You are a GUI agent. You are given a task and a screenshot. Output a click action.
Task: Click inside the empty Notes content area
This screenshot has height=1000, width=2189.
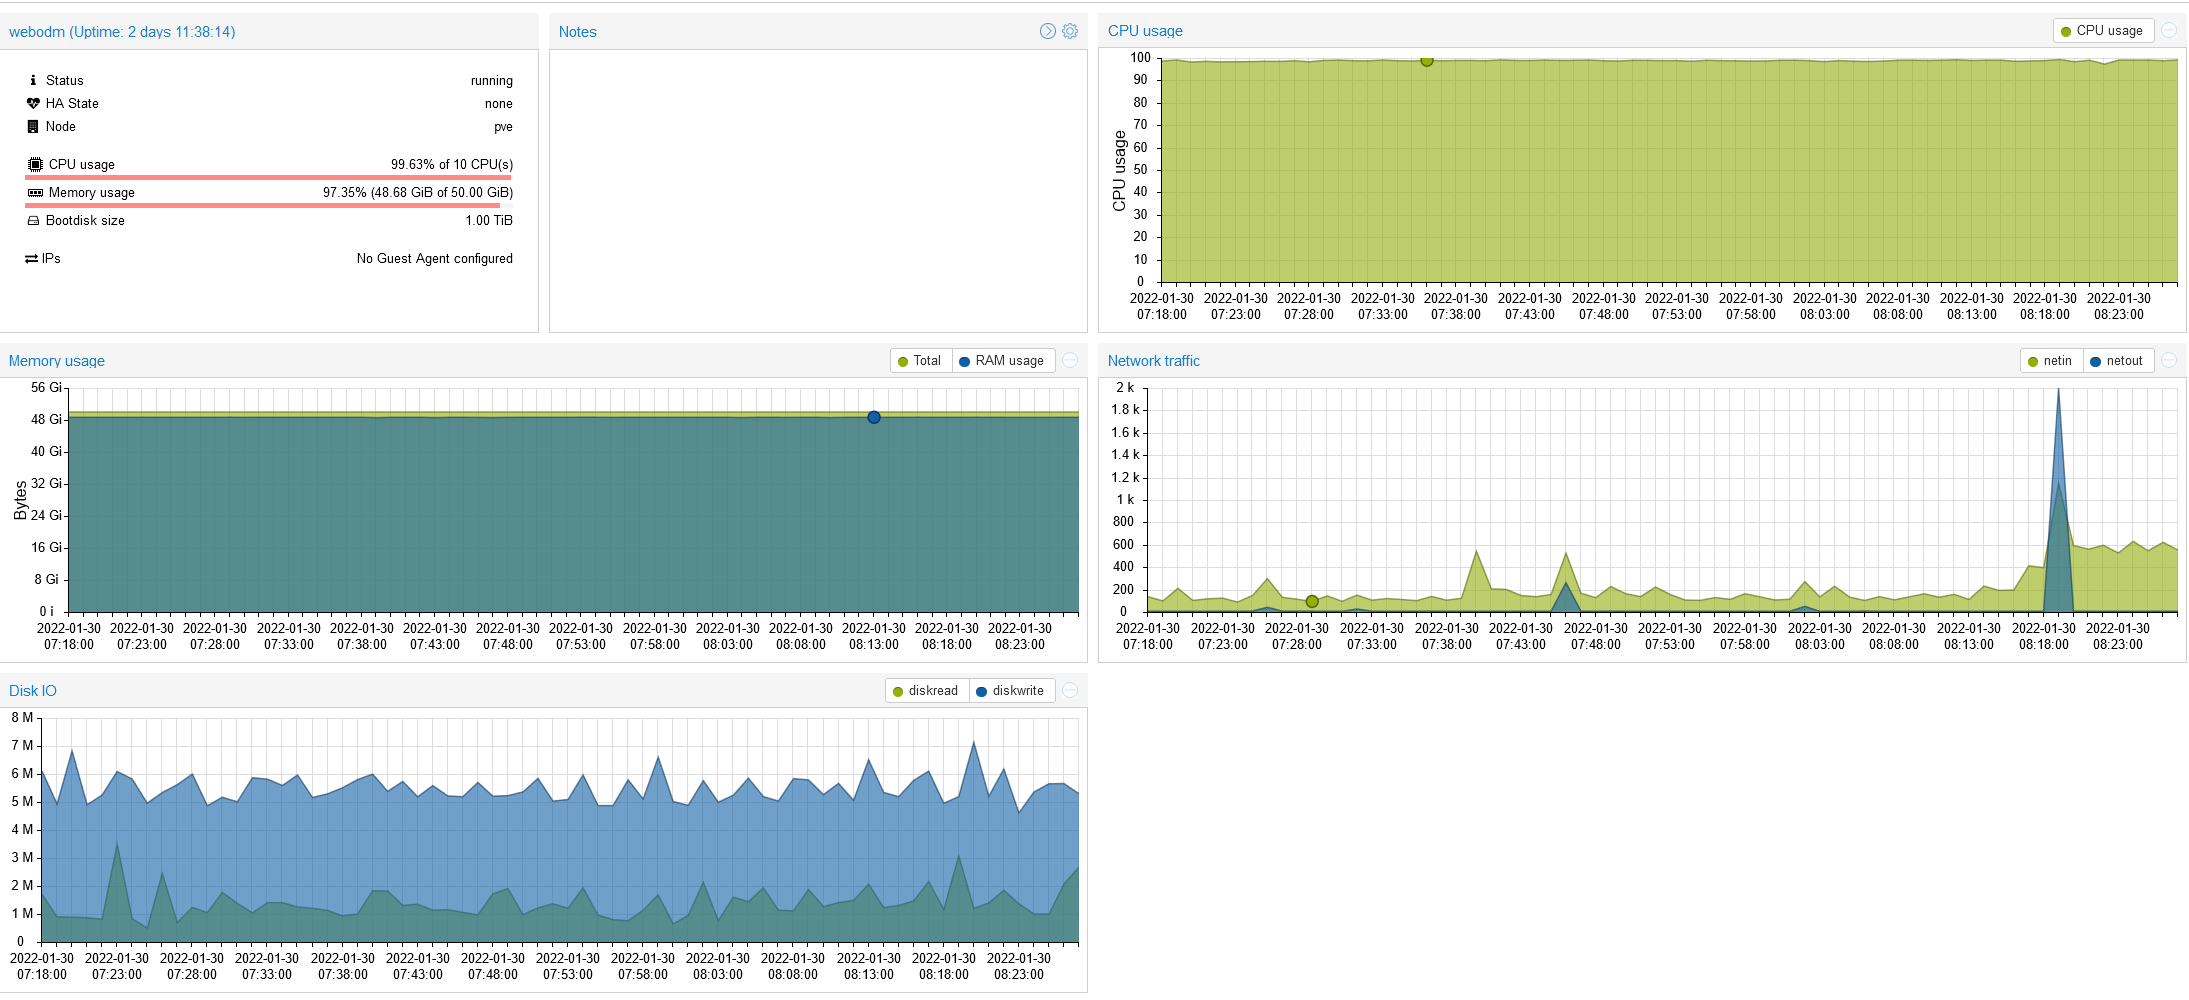[818, 190]
